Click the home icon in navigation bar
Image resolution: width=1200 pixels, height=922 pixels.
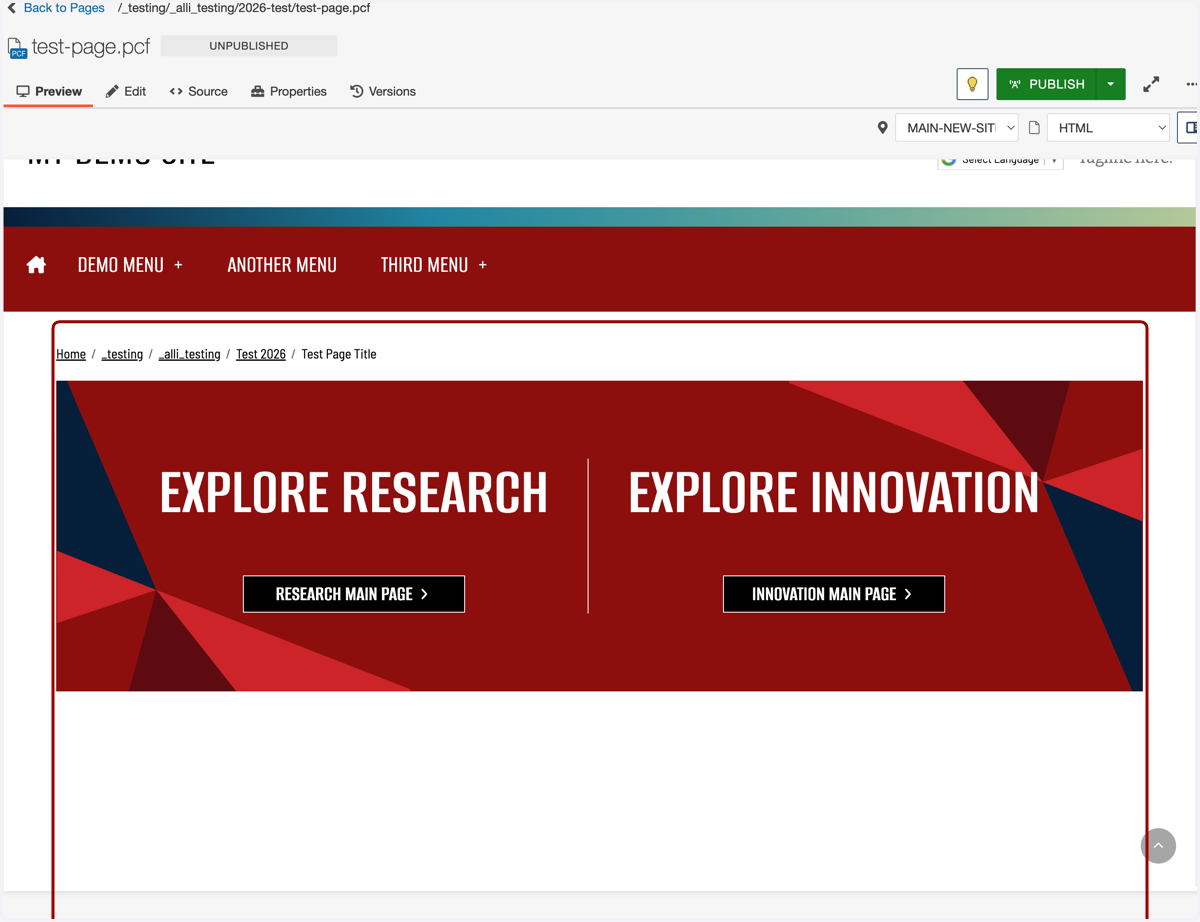(x=36, y=265)
